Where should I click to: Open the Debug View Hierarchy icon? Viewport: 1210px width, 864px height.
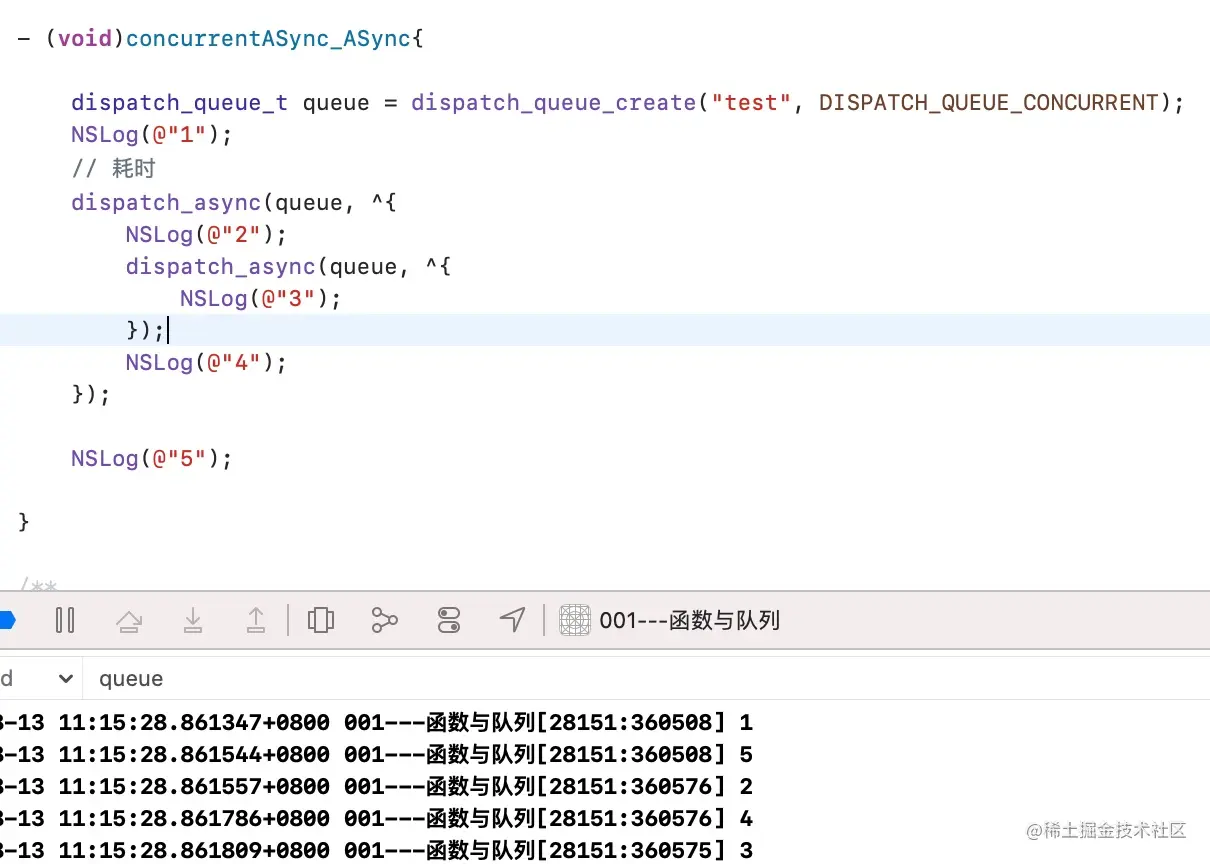click(321, 620)
